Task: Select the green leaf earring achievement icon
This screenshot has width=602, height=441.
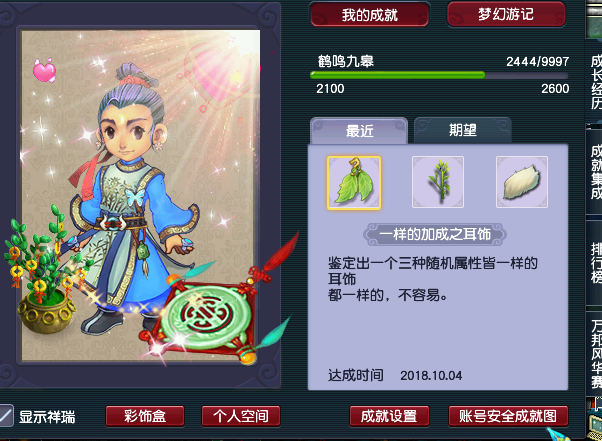Action: click(354, 183)
